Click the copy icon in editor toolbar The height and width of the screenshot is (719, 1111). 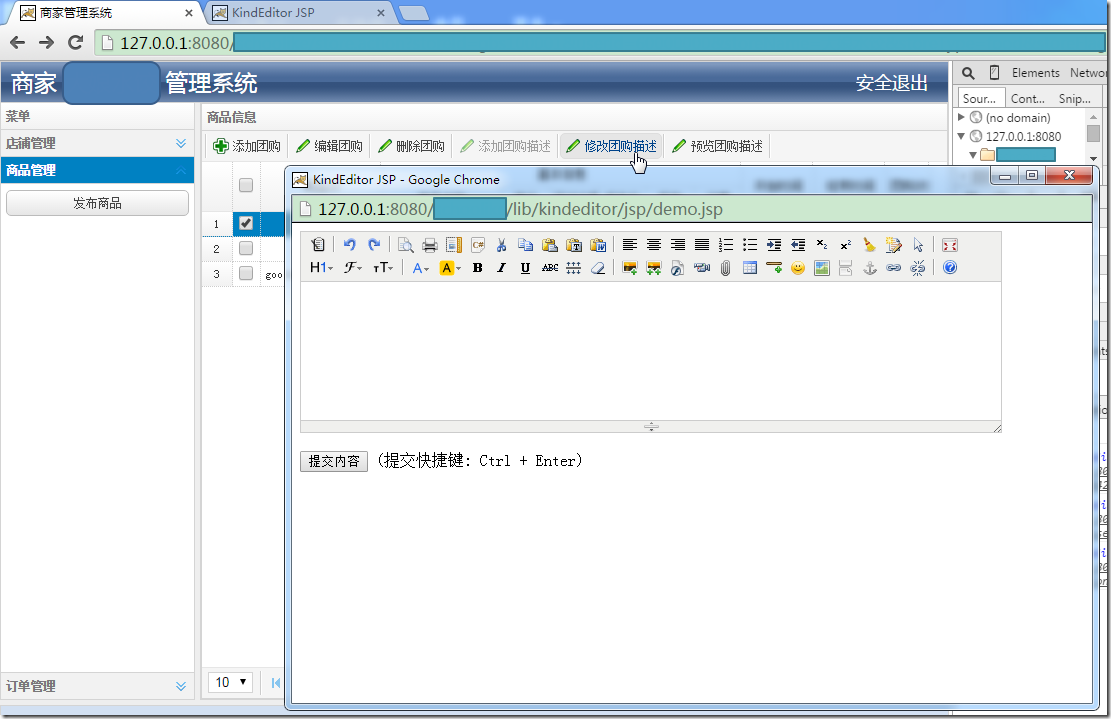click(x=526, y=245)
